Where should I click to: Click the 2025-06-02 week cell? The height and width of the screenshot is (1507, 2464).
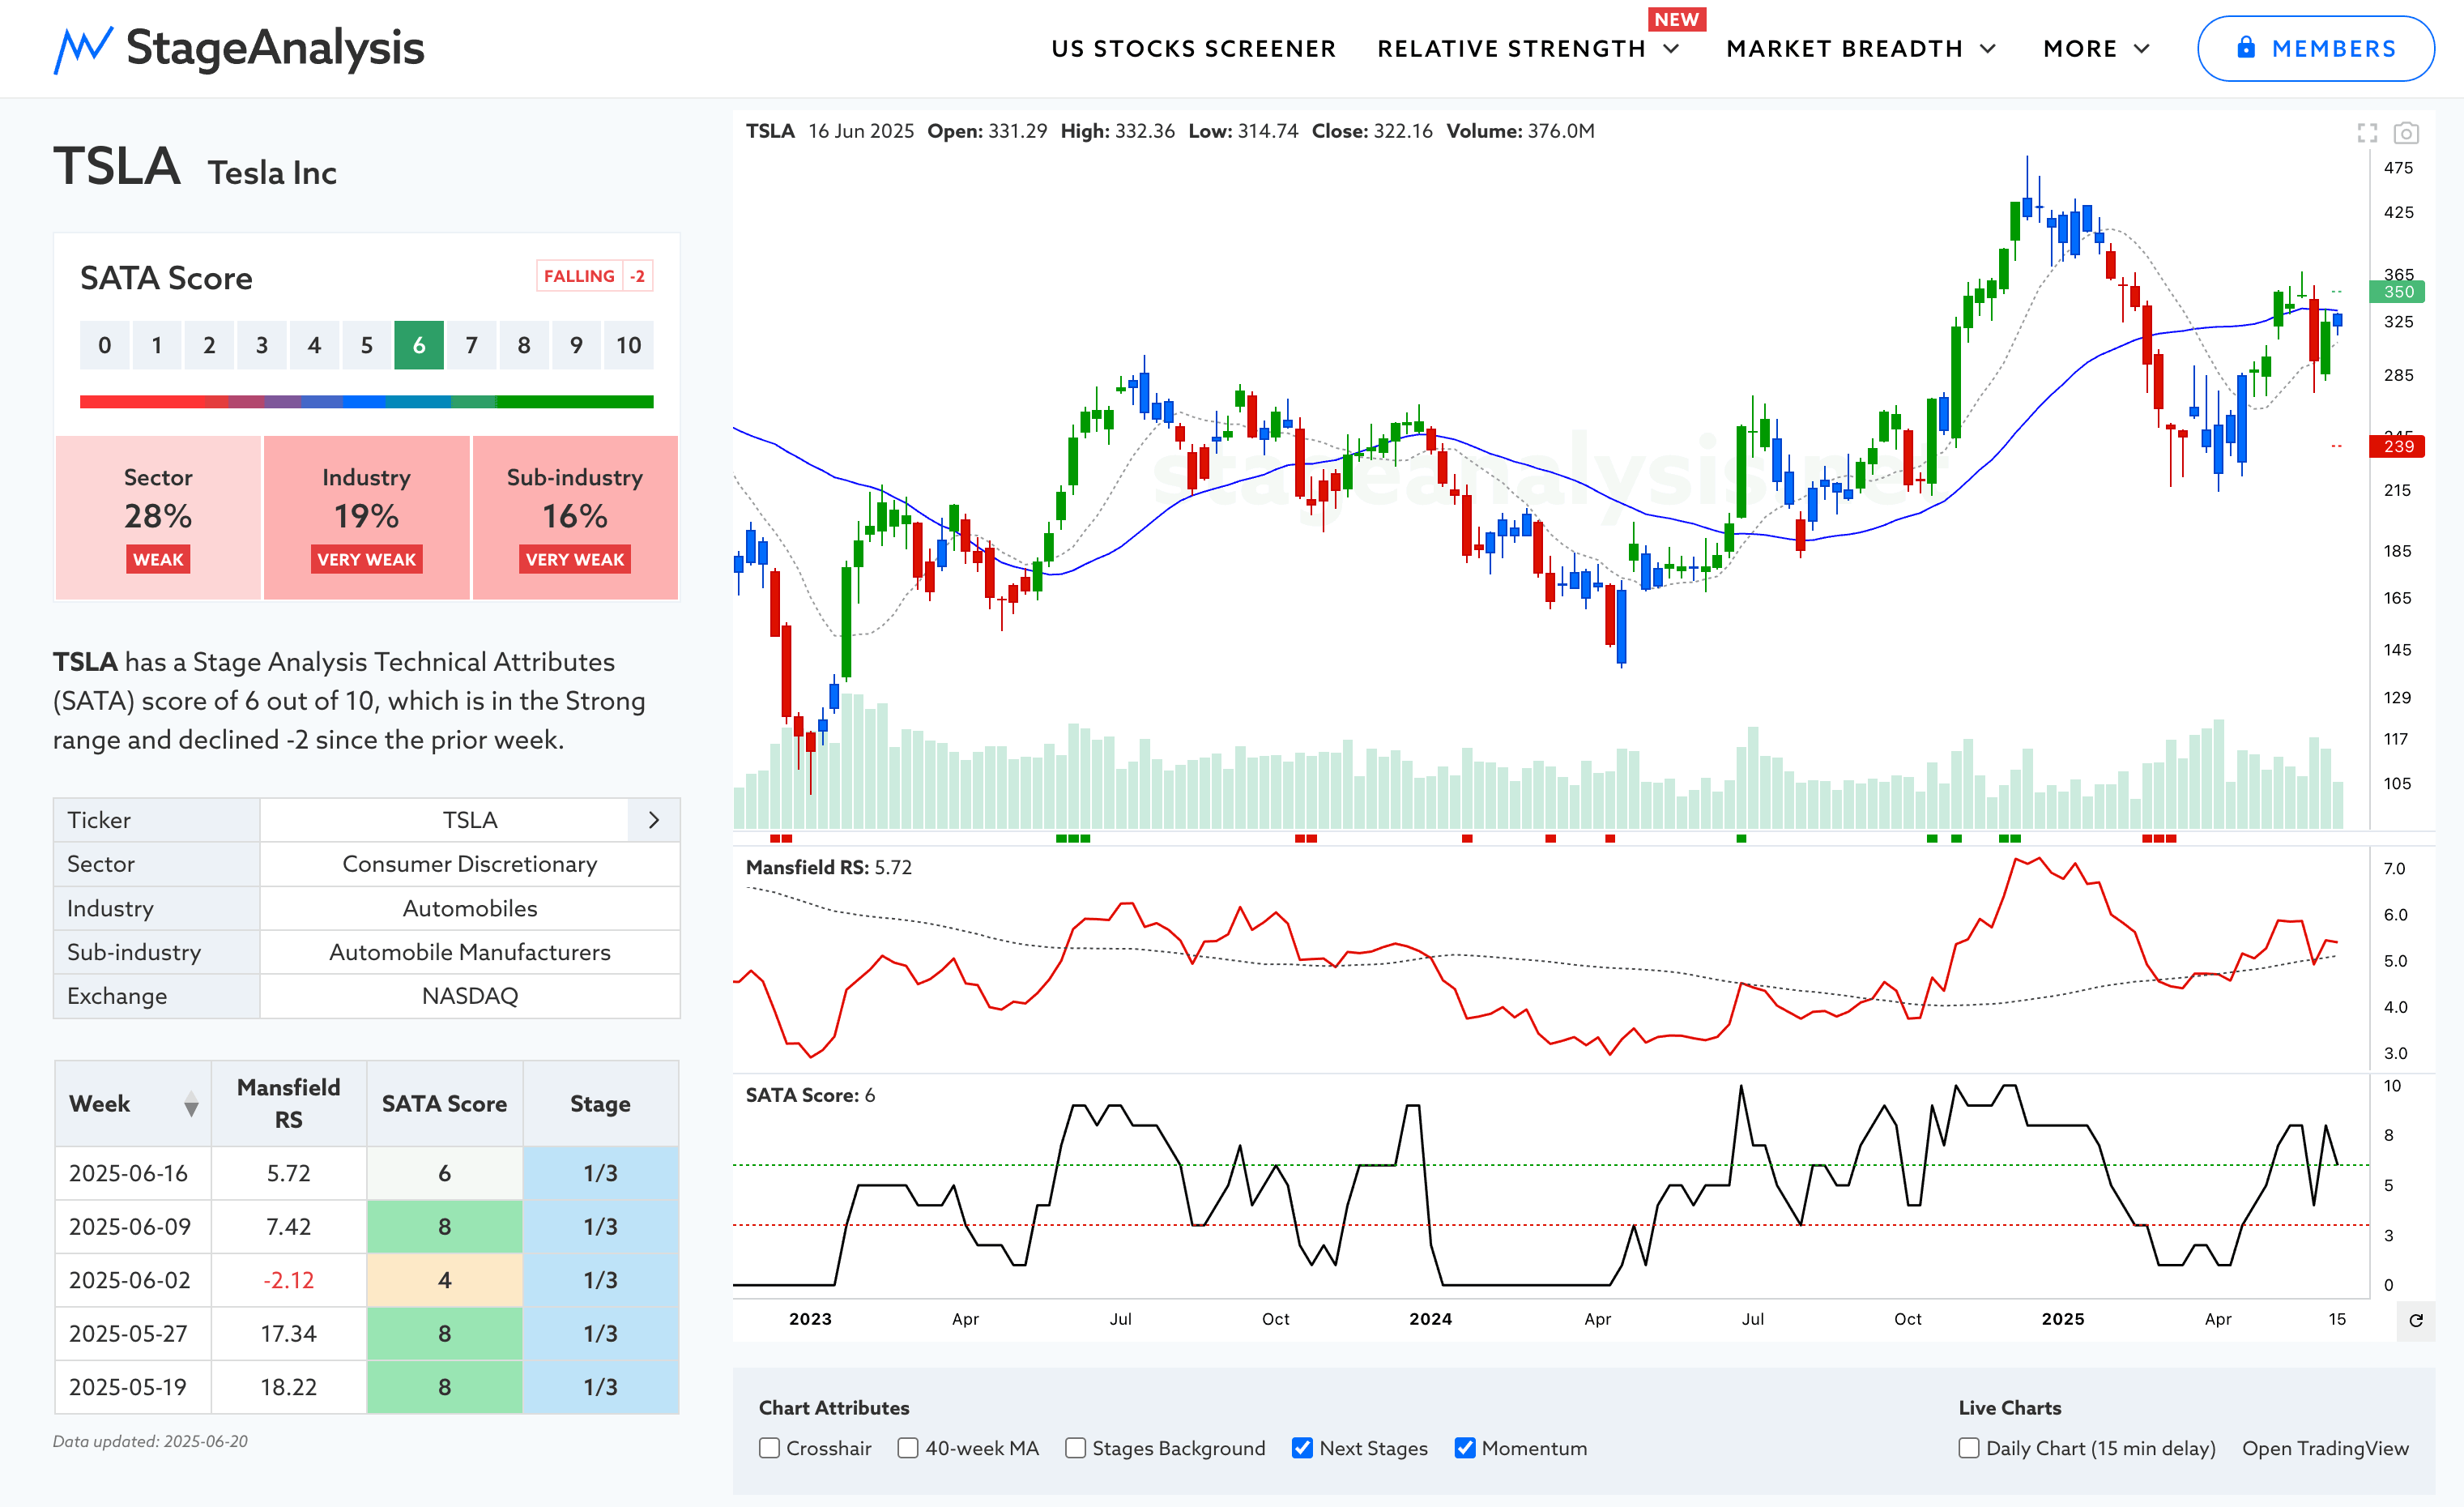coord(133,1280)
